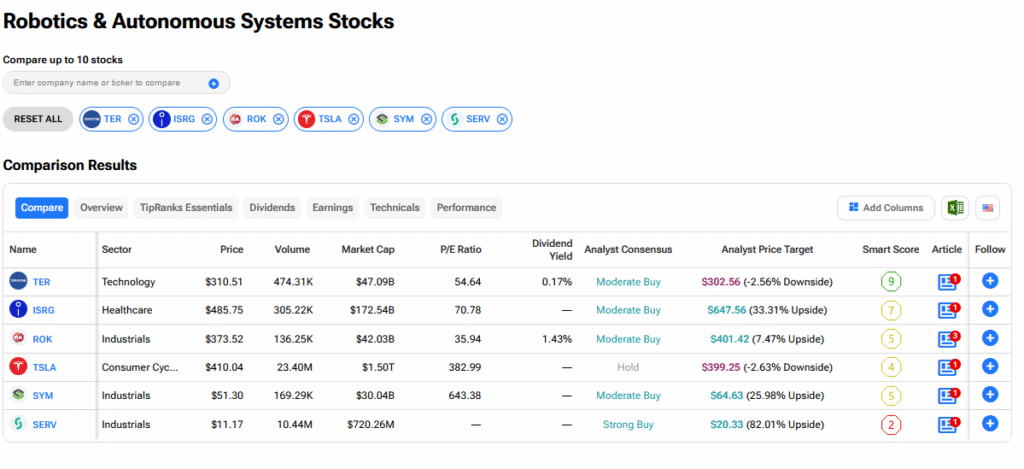
Task: Open the article icon for ROK
Action: point(947,339)
